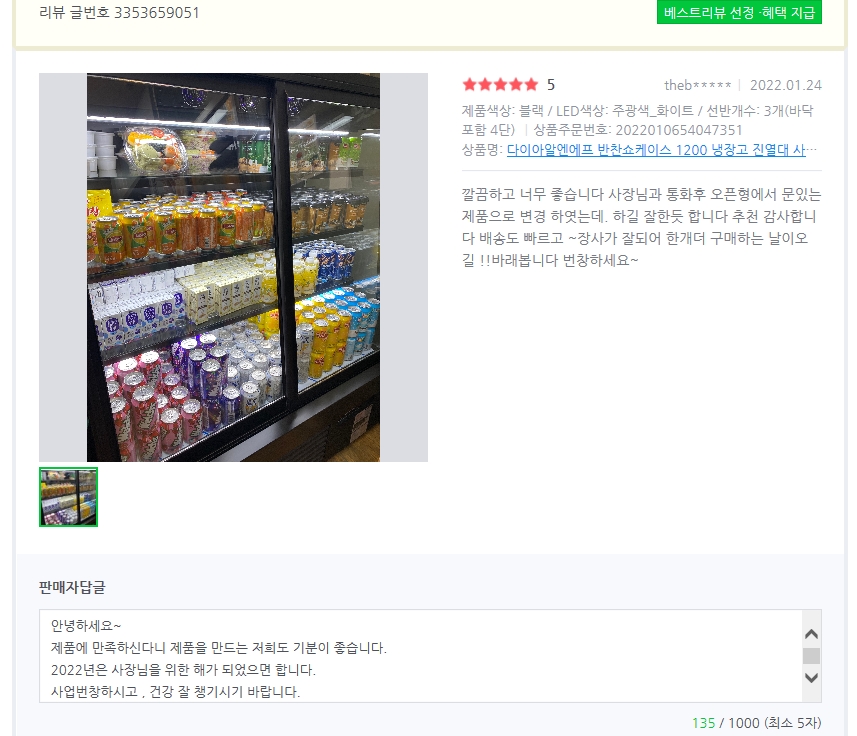Click the reviewer ID theb*****
The width and height of the screenshot is (857, 736).
click(x=697, y=85)
